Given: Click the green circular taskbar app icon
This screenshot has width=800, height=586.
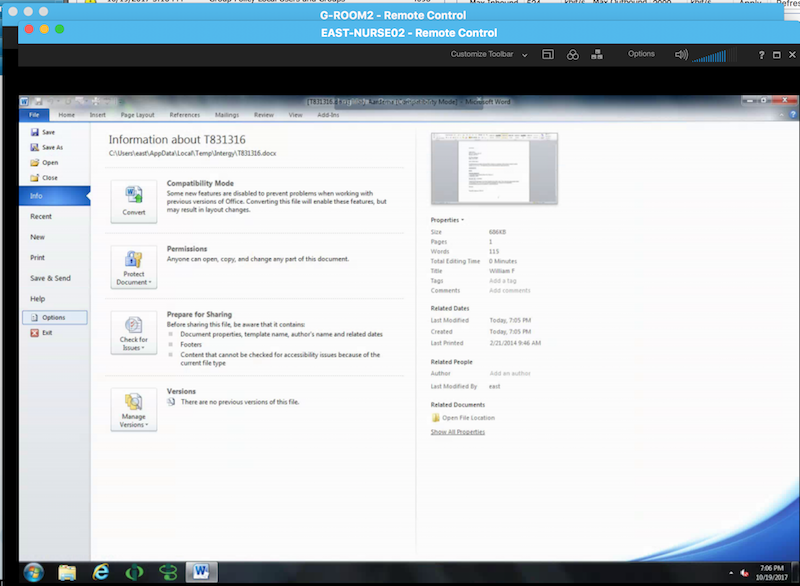Looking at the screenshot, I should pos(134,573).
